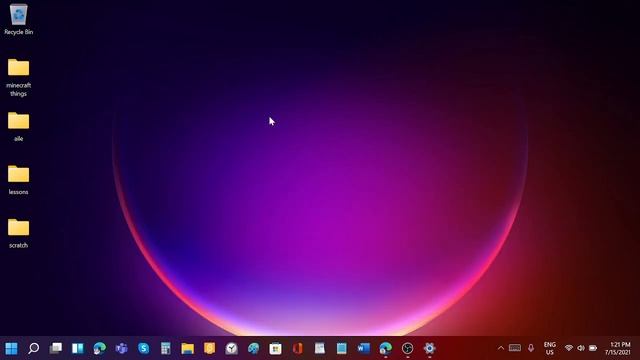Open the blue notepad icon on taskbar
640x360 pixels.
click(x=342, y=348)
